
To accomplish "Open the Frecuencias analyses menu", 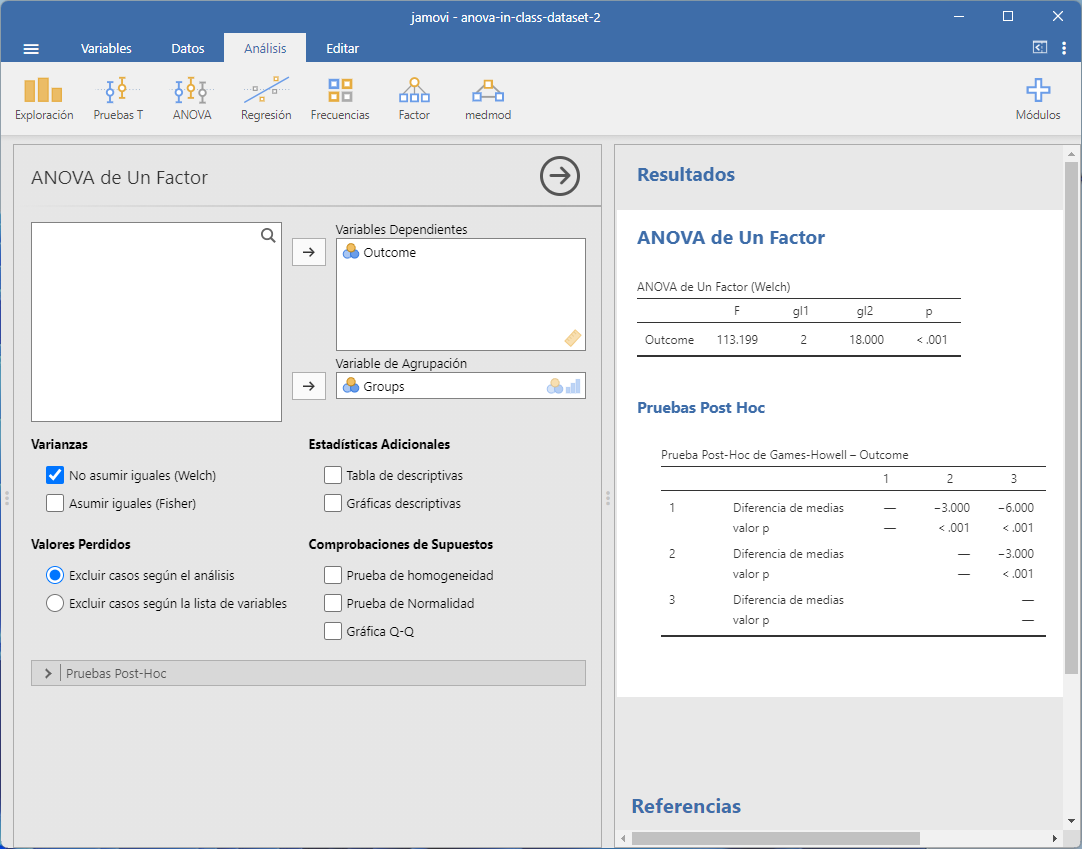I will [340, 99].
